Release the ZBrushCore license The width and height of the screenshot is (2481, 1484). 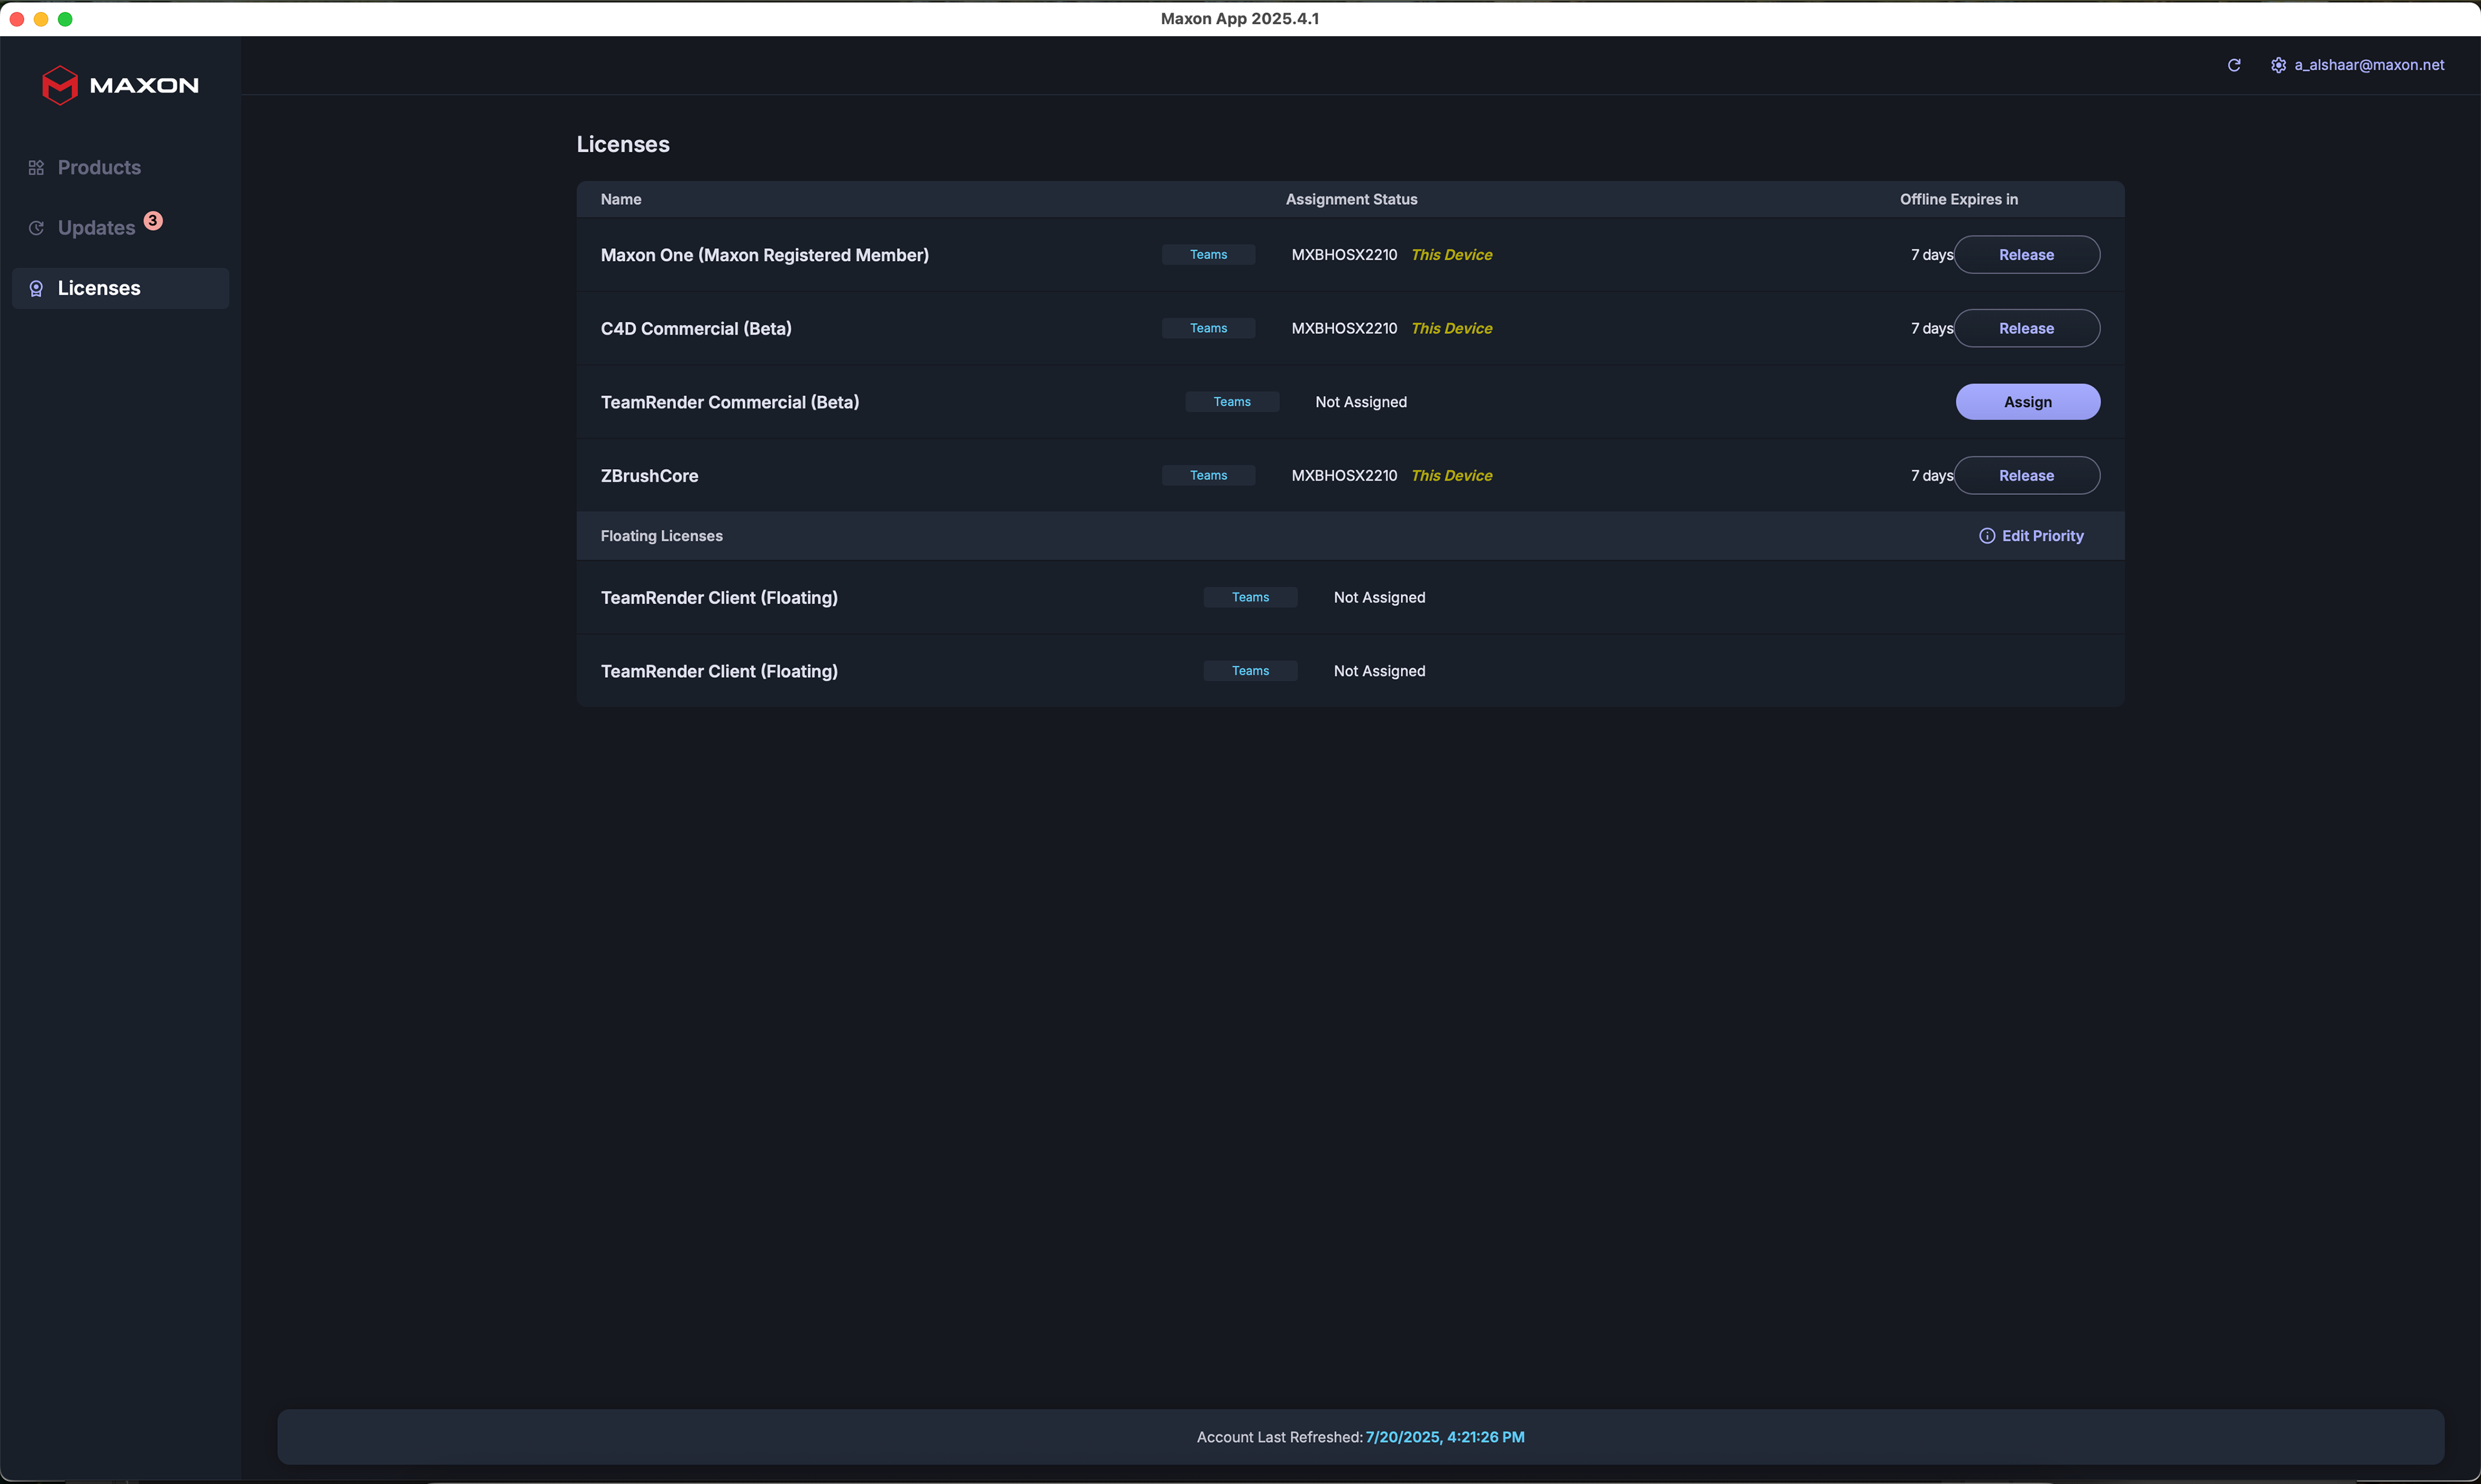2026,476
